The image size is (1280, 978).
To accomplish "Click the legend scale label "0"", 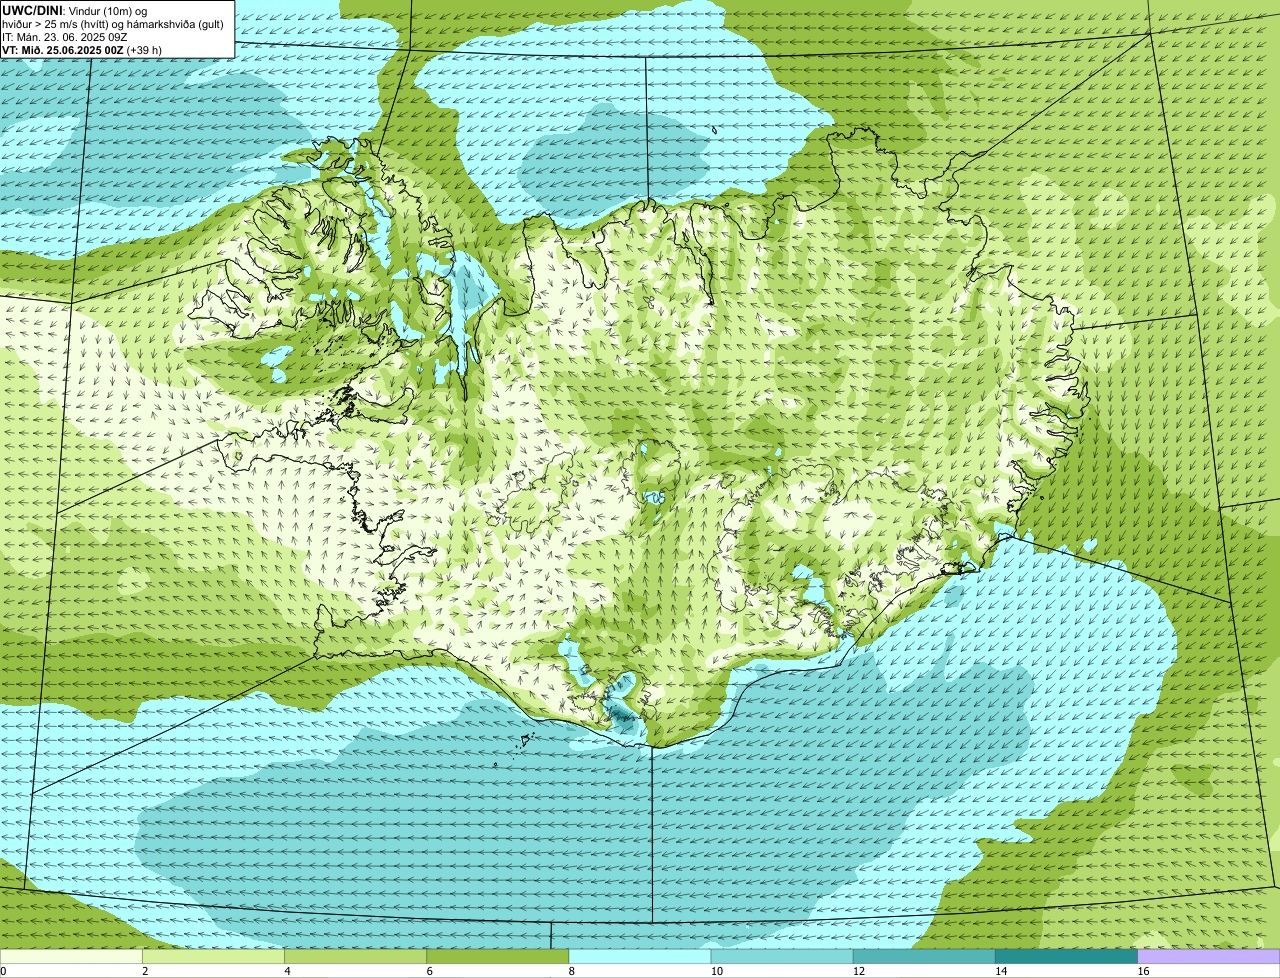I will [x=4, y=971].
